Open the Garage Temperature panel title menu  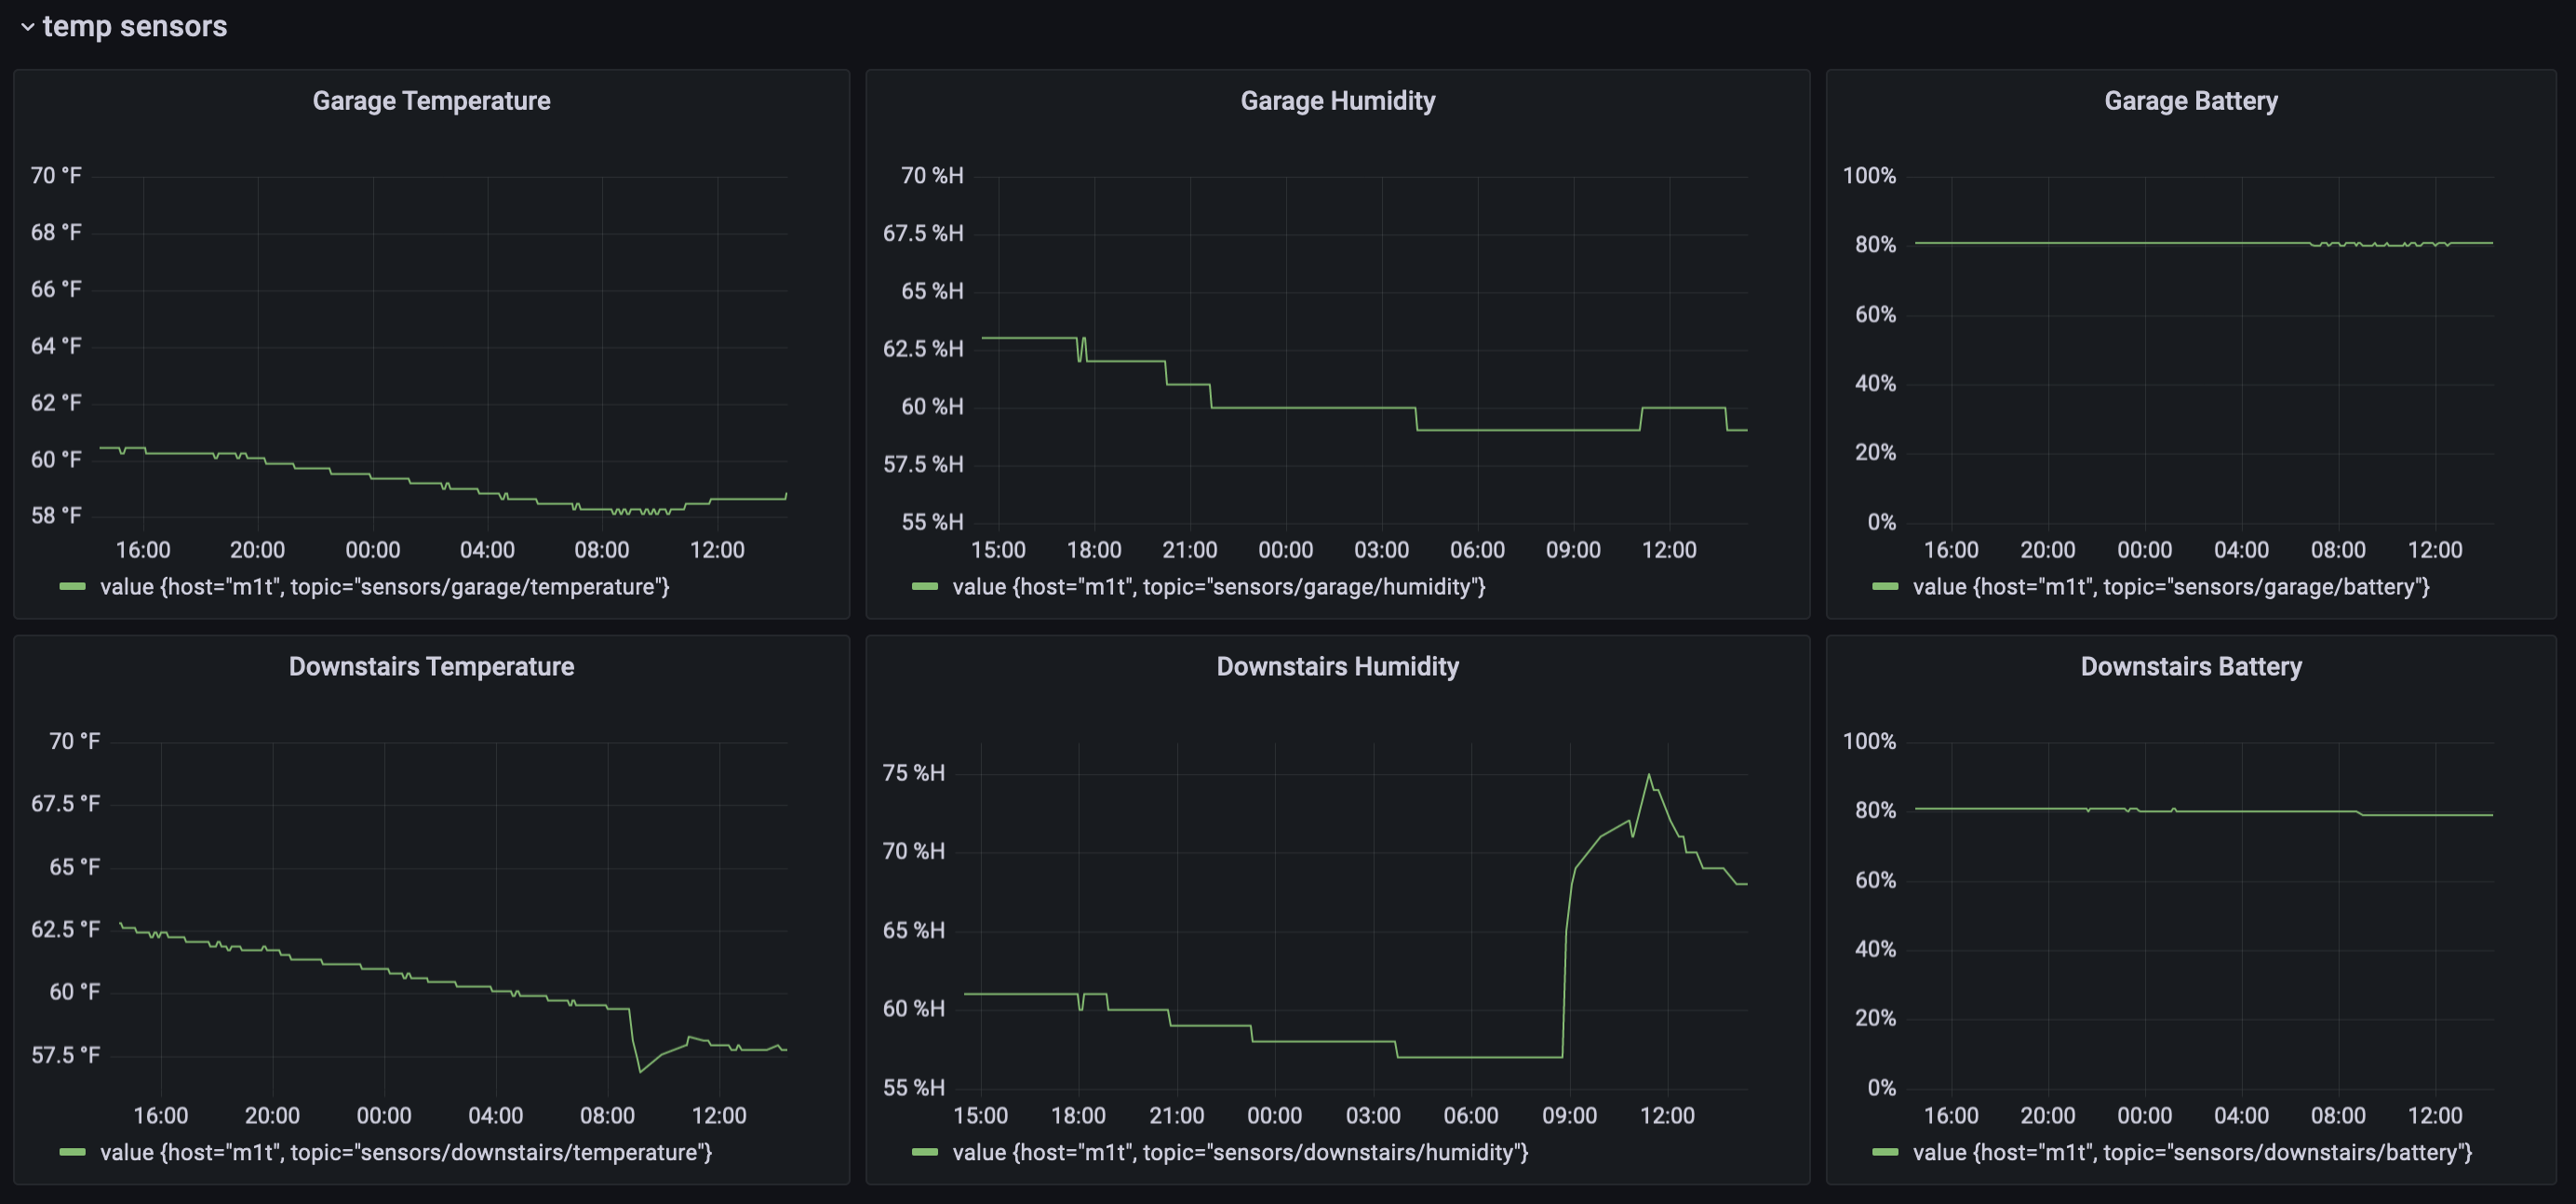(431, 101)
